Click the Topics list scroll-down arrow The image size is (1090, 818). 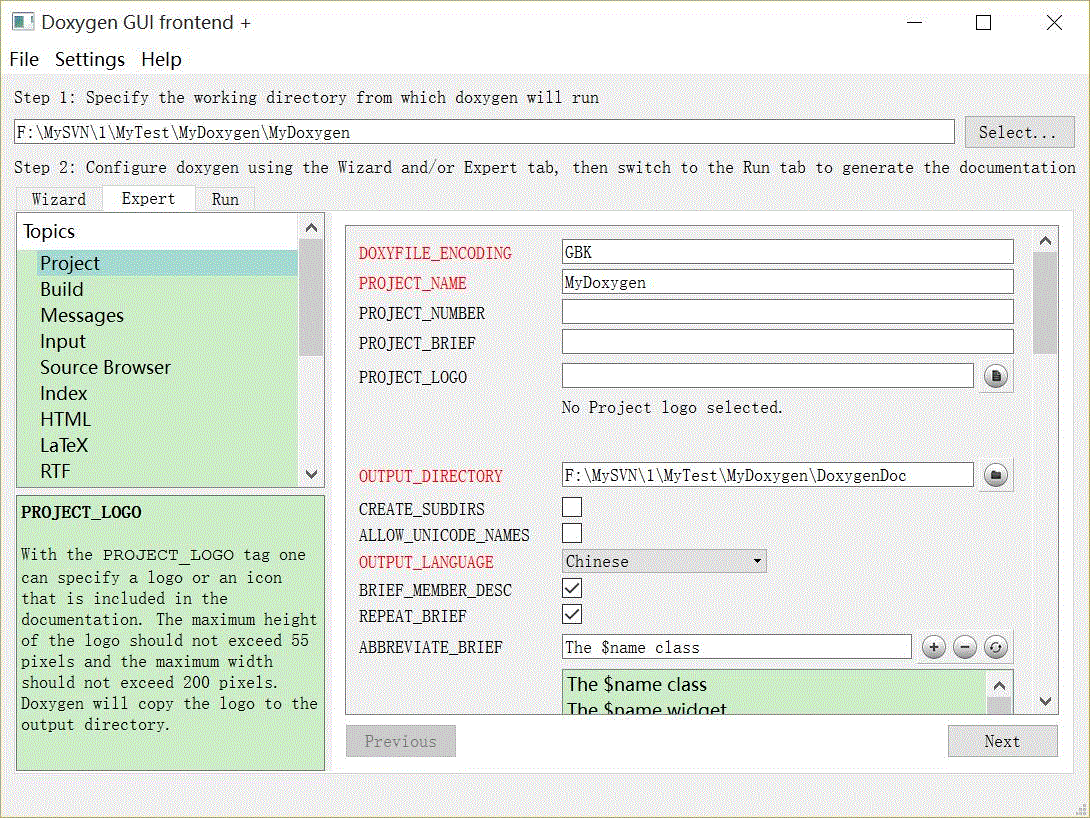click(311, 474)
